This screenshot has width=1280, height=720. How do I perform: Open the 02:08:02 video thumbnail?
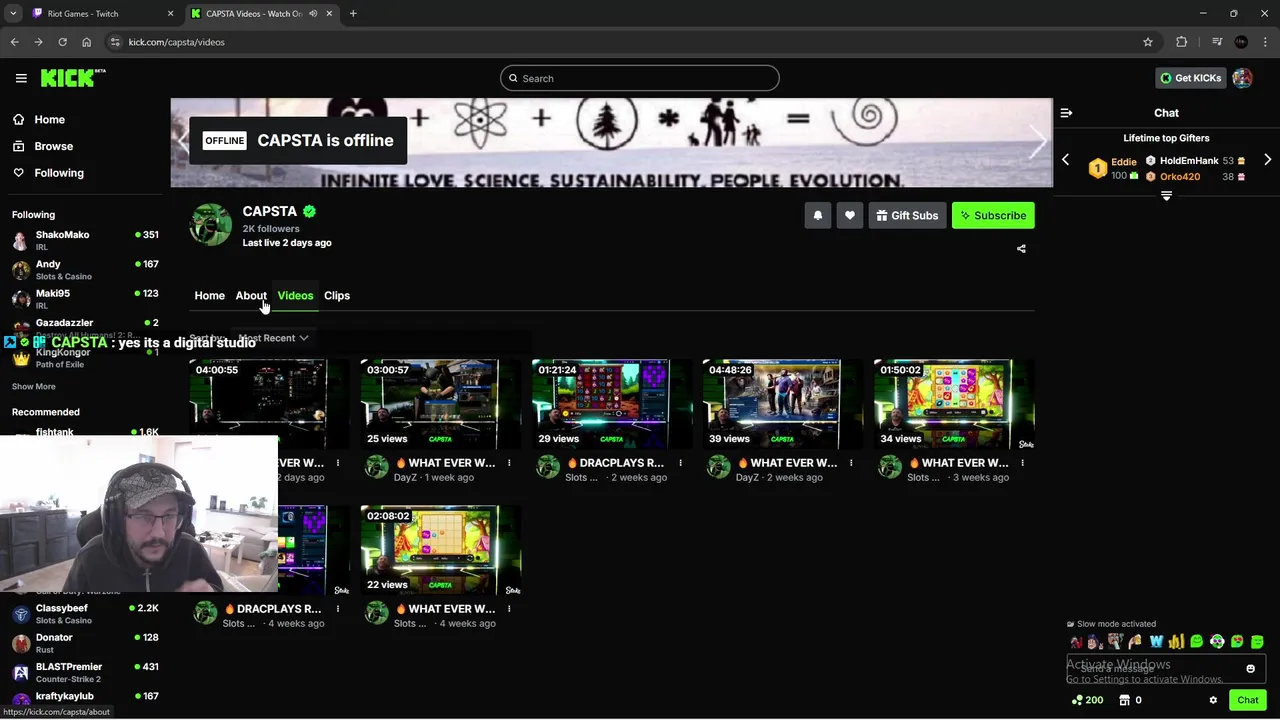tap(441, 550)
